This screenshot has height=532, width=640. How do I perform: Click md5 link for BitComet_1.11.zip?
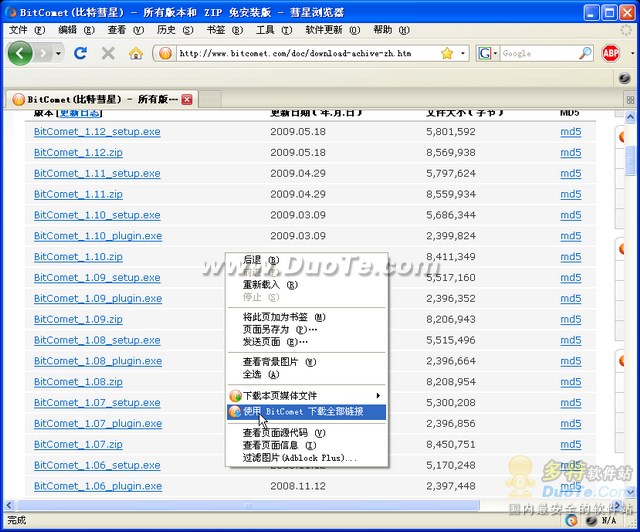click(x=570, y=194)
